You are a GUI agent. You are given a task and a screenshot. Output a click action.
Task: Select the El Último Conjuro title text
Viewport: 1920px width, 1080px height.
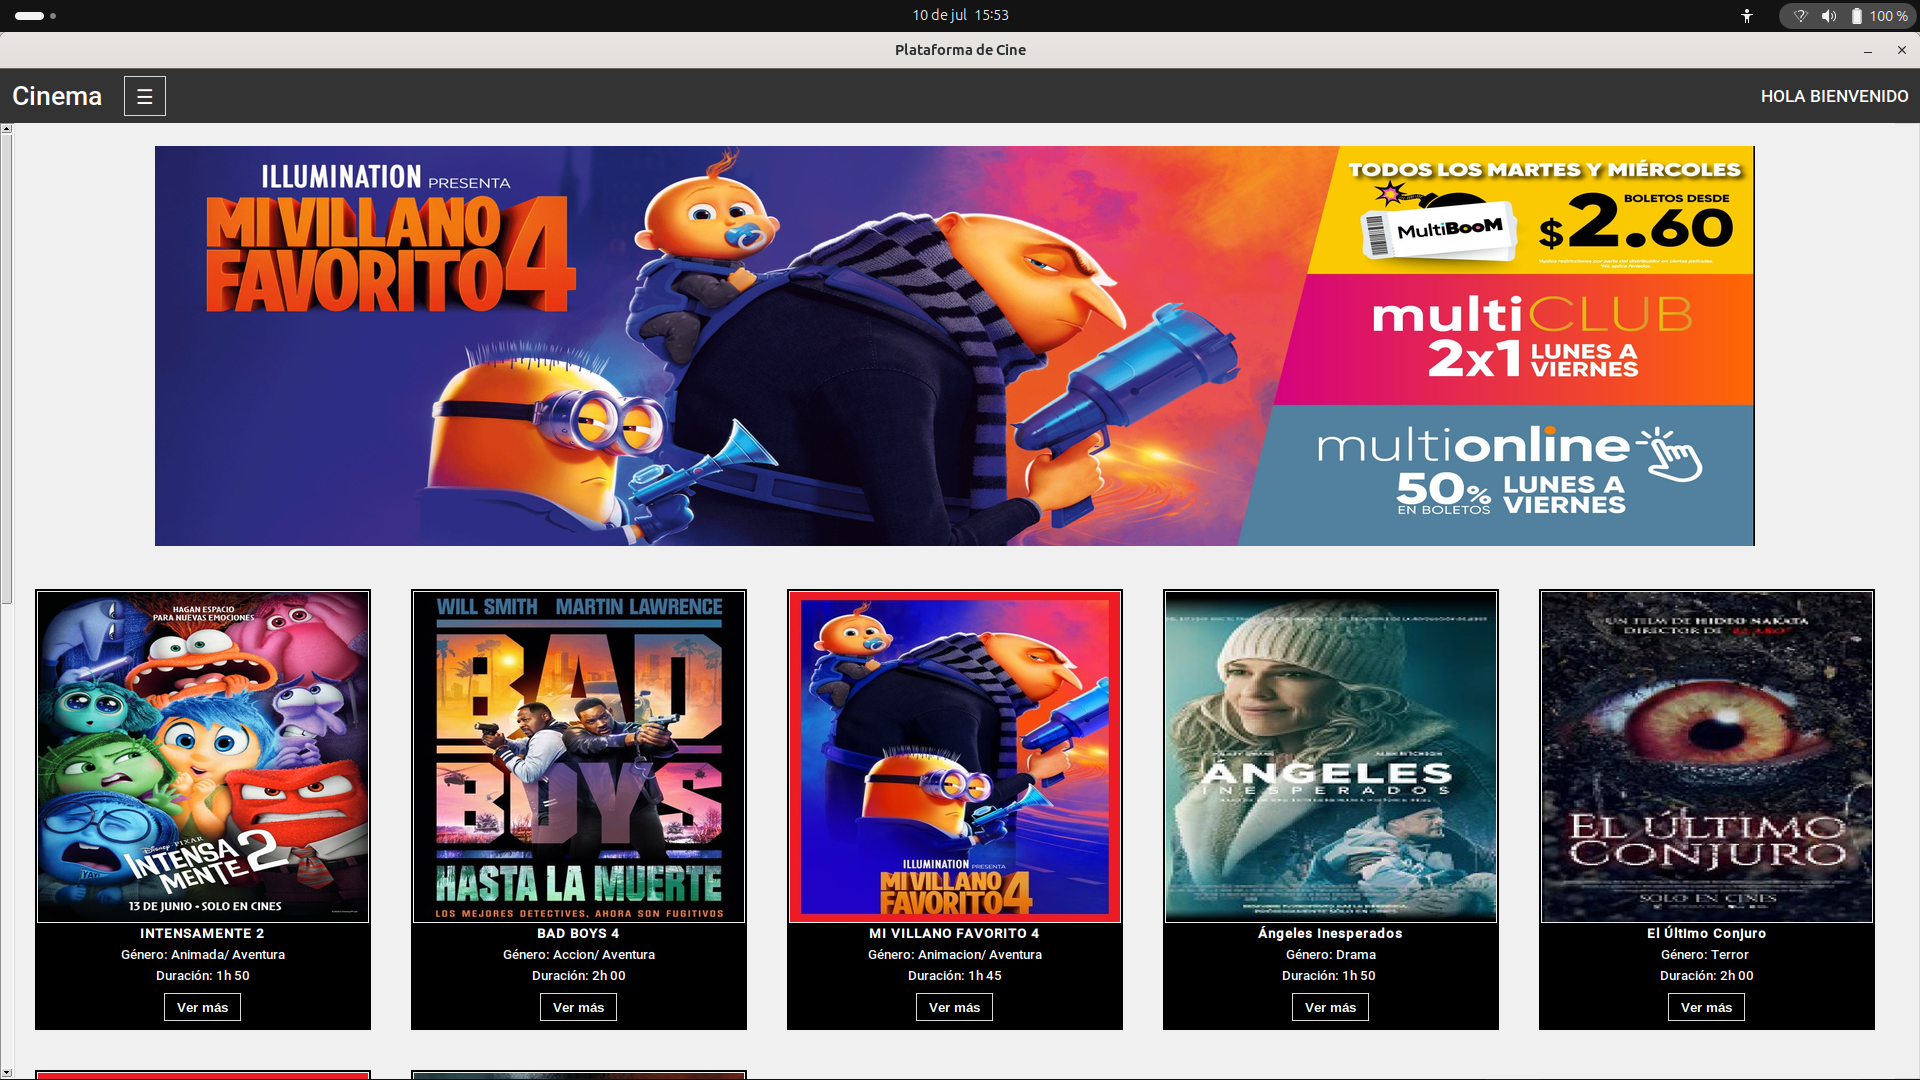point(1706,933)
